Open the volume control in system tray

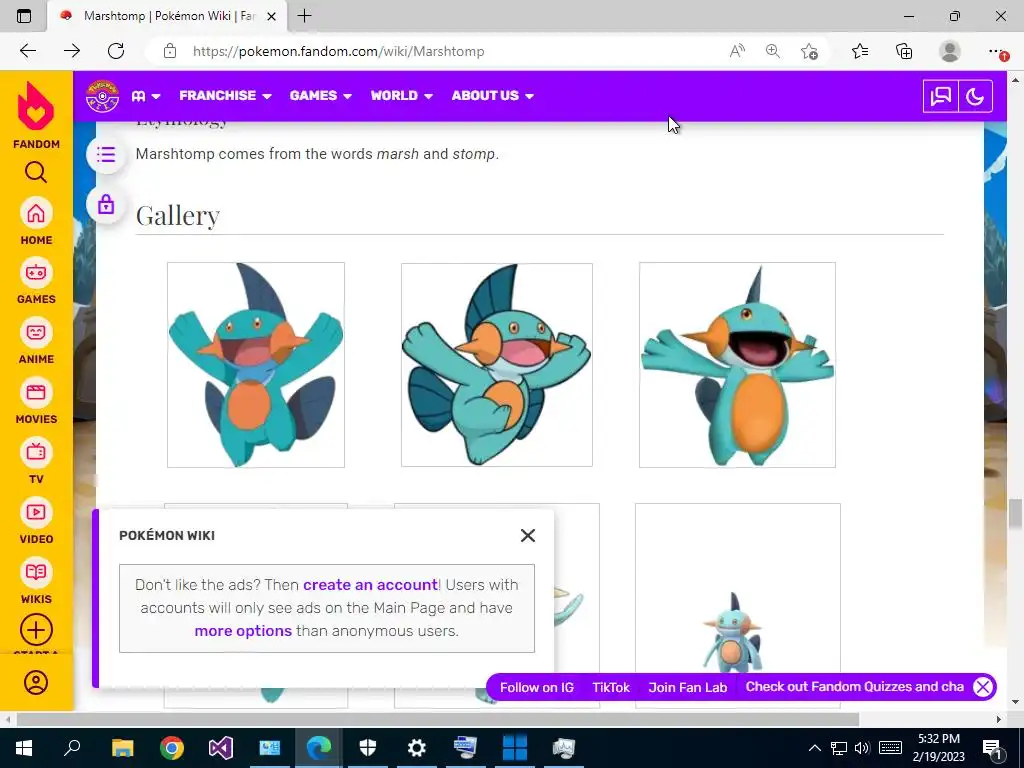pyautogui.click(x=862, y=748)
